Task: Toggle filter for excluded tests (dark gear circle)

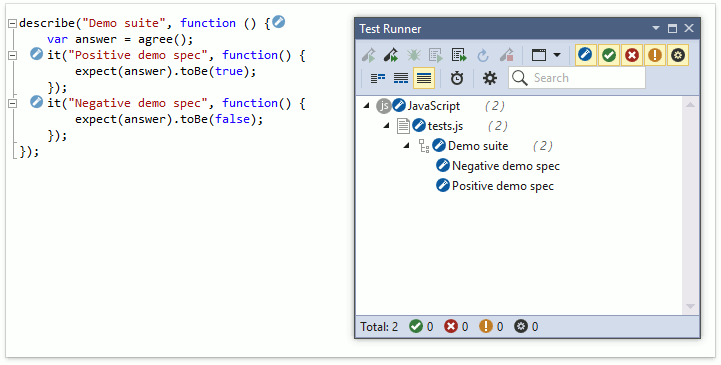Action: 678,56
